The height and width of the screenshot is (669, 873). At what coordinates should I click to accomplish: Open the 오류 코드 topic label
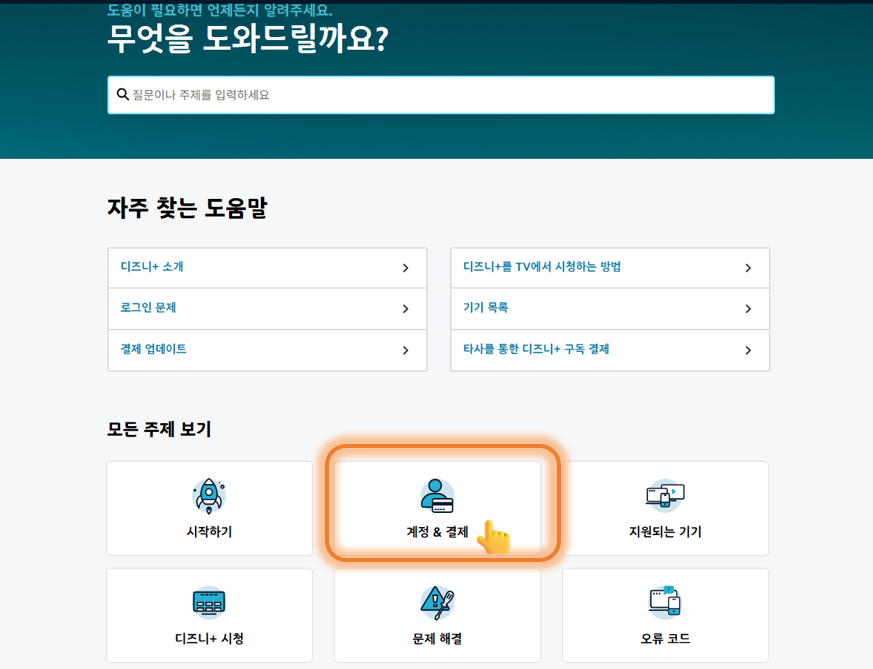pyautogui.click(x=665, y=638)
